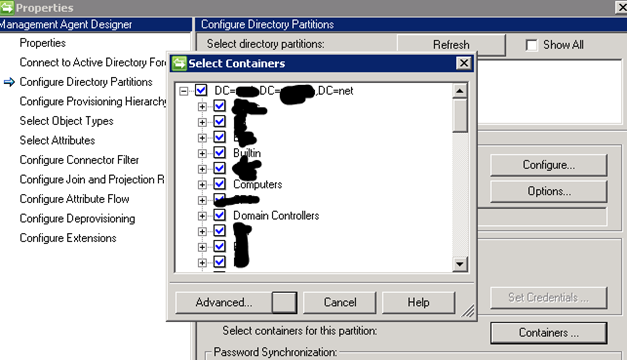Open Properties page in Management Agent Designer
The width and height of the screenshot is (627, 360).
click(x=42, y=43)
